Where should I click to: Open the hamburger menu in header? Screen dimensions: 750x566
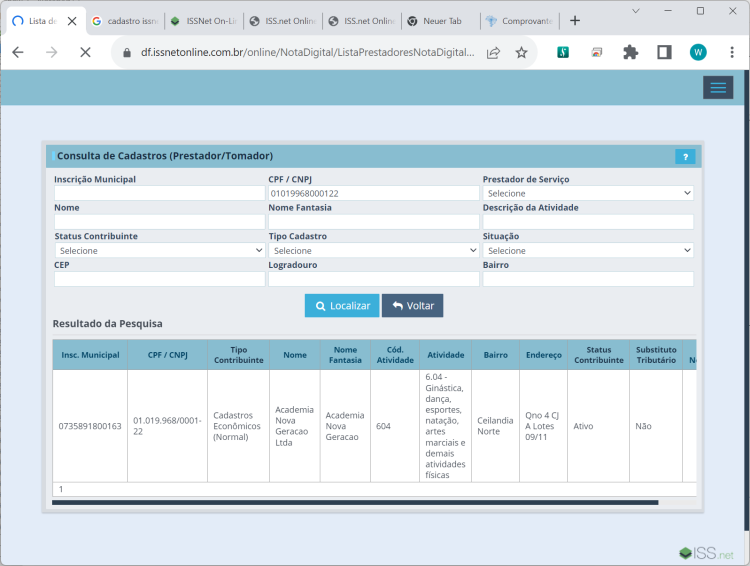(x=717, y=88)
